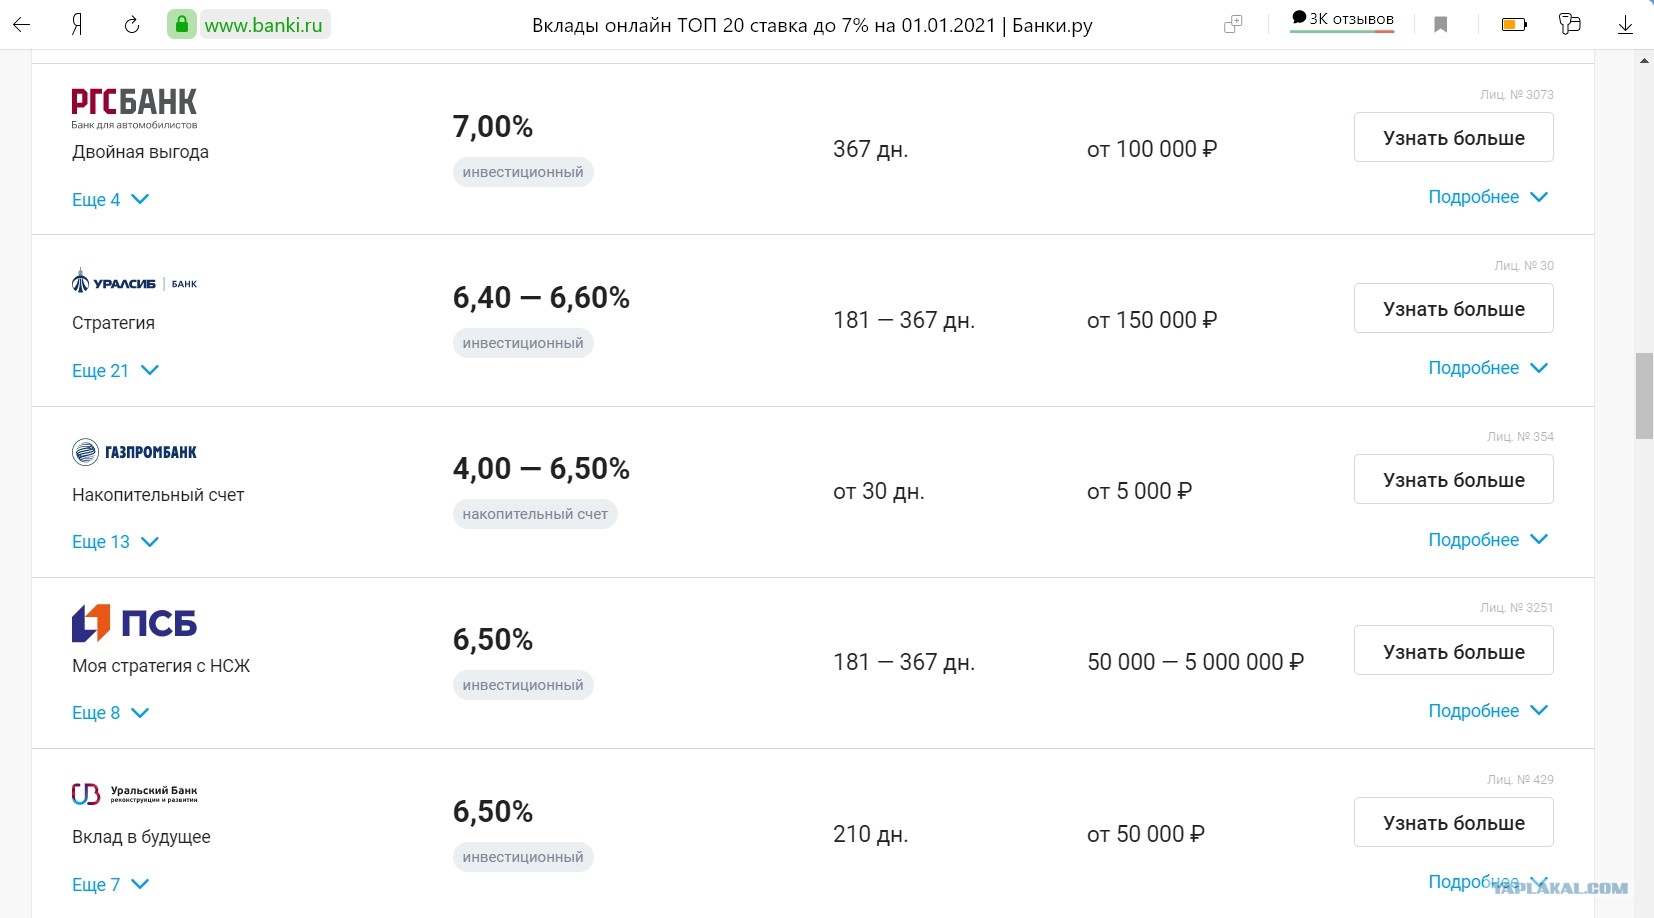Open the Вклад в будущее deposit link

[x=141, y=836]
